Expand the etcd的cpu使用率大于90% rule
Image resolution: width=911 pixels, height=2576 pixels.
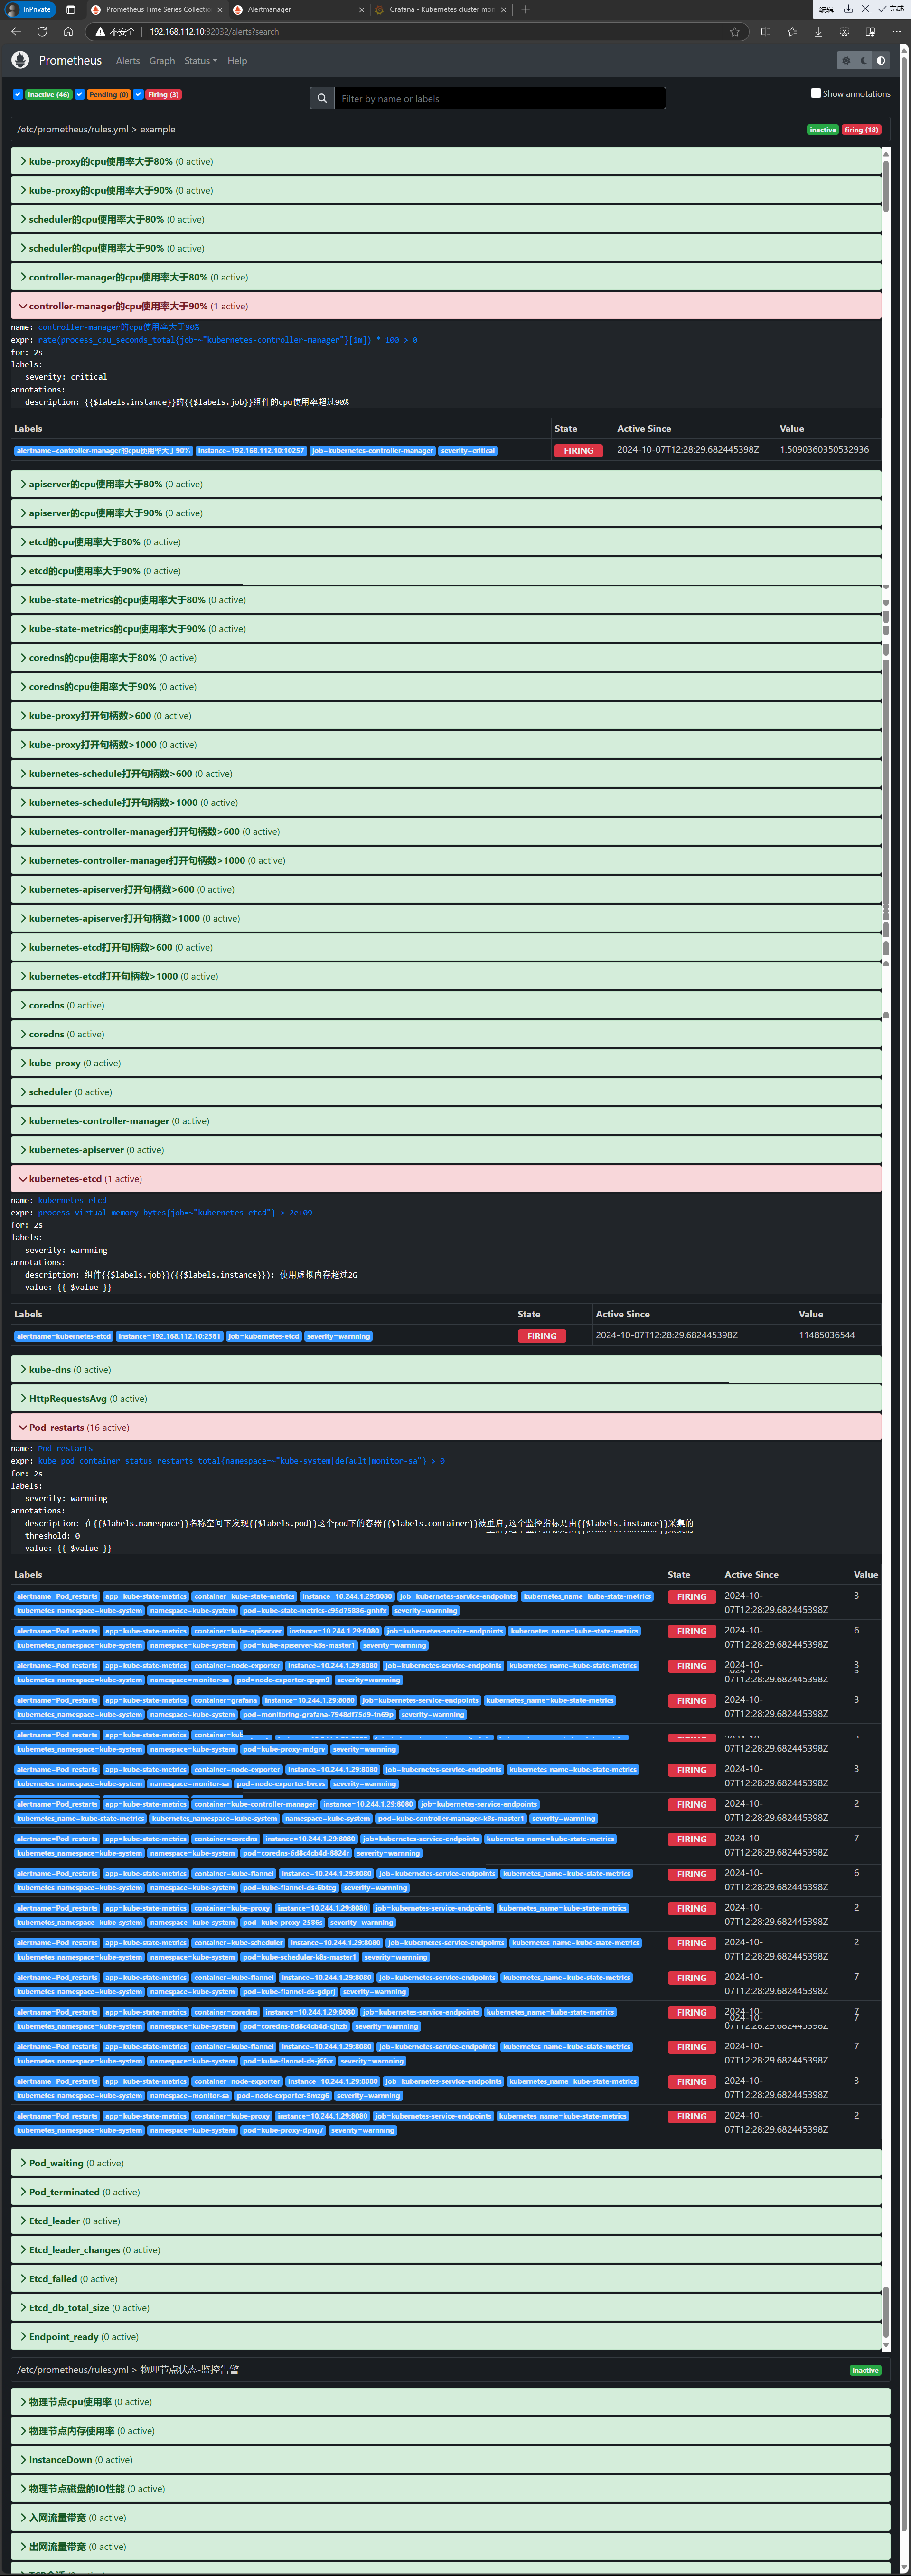click(446, 571)
